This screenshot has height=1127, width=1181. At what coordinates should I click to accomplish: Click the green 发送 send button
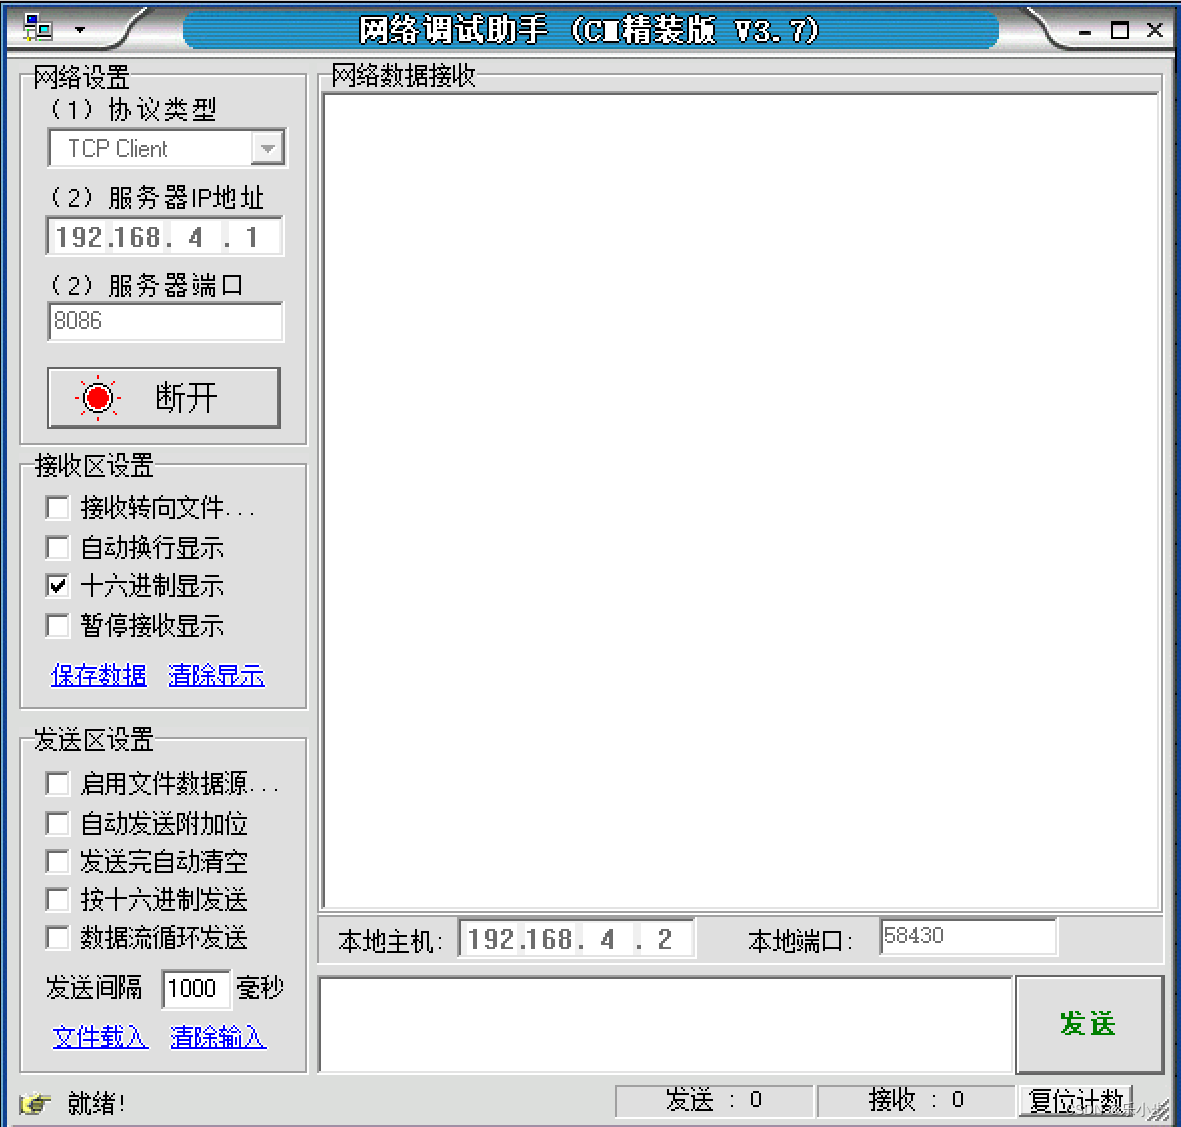[1089, 1023]
